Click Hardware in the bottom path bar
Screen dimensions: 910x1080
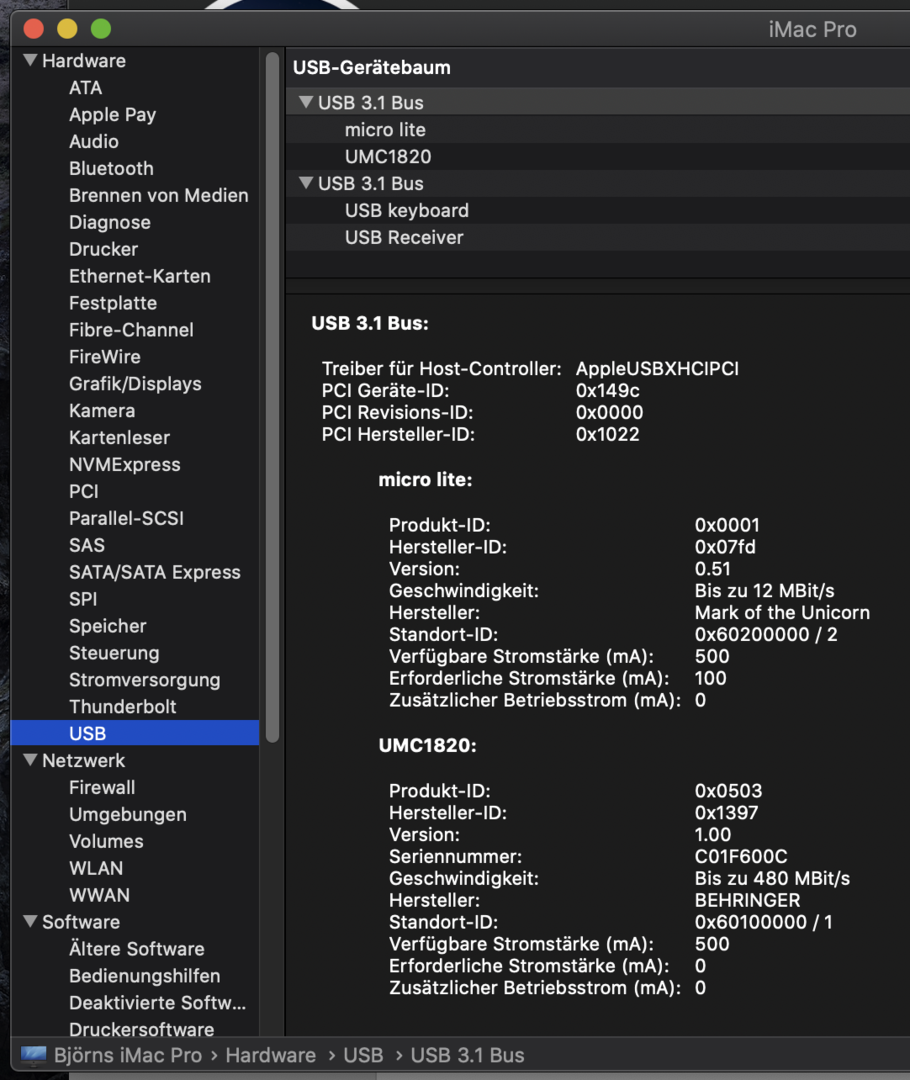(270, 1055)
